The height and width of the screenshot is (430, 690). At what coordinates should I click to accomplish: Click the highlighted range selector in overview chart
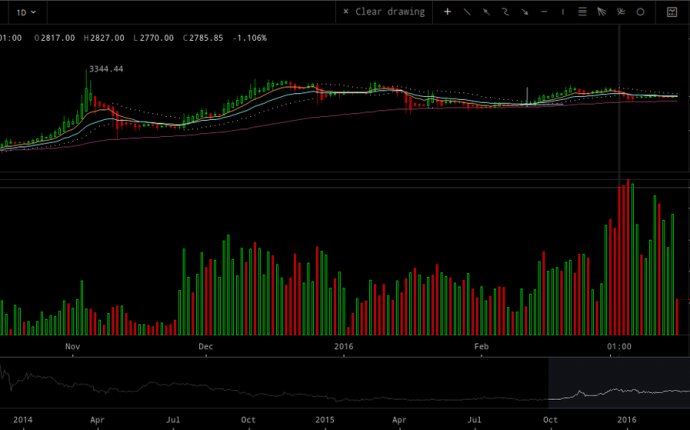[619, 383]
